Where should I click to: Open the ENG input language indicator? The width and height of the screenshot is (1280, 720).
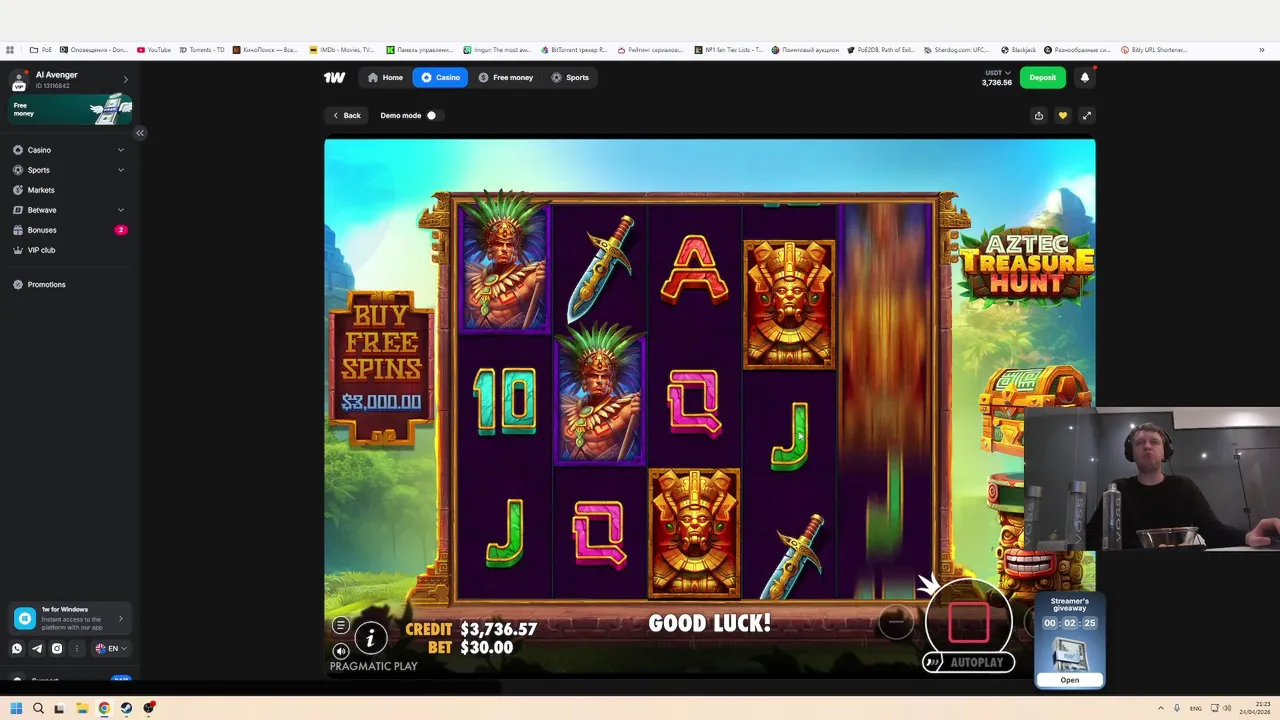[x=1195, y=708]
